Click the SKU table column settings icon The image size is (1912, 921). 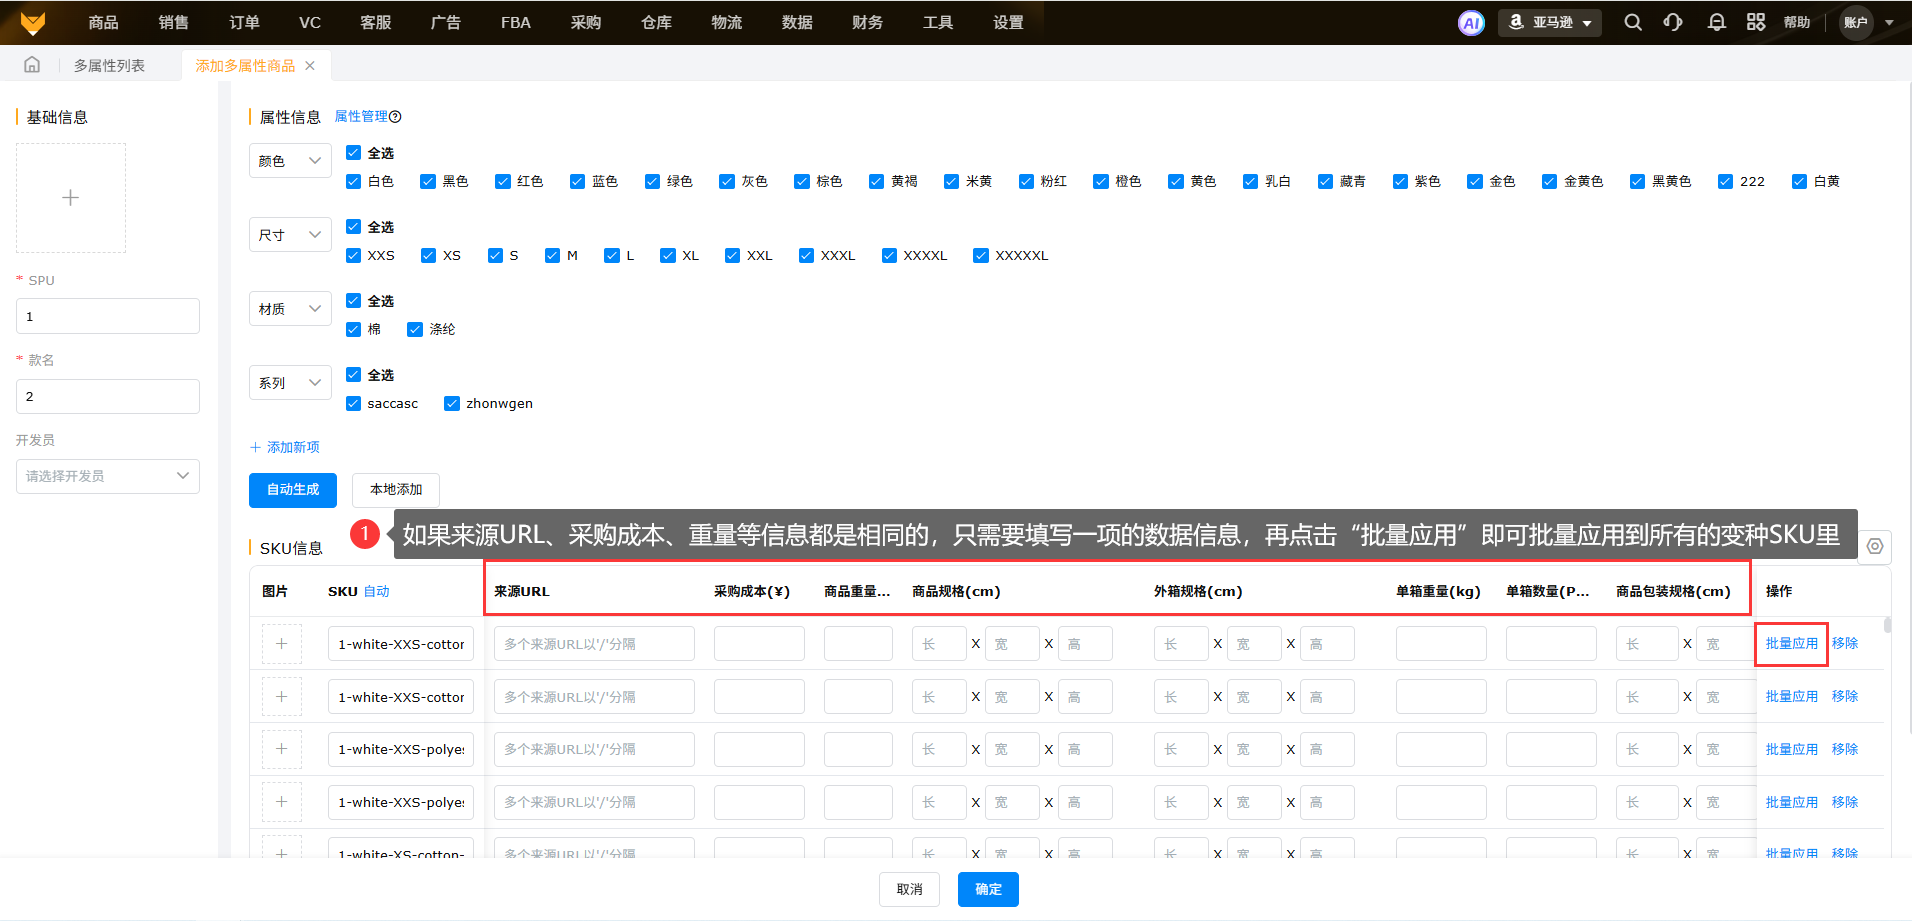[x=1875, y=546]
